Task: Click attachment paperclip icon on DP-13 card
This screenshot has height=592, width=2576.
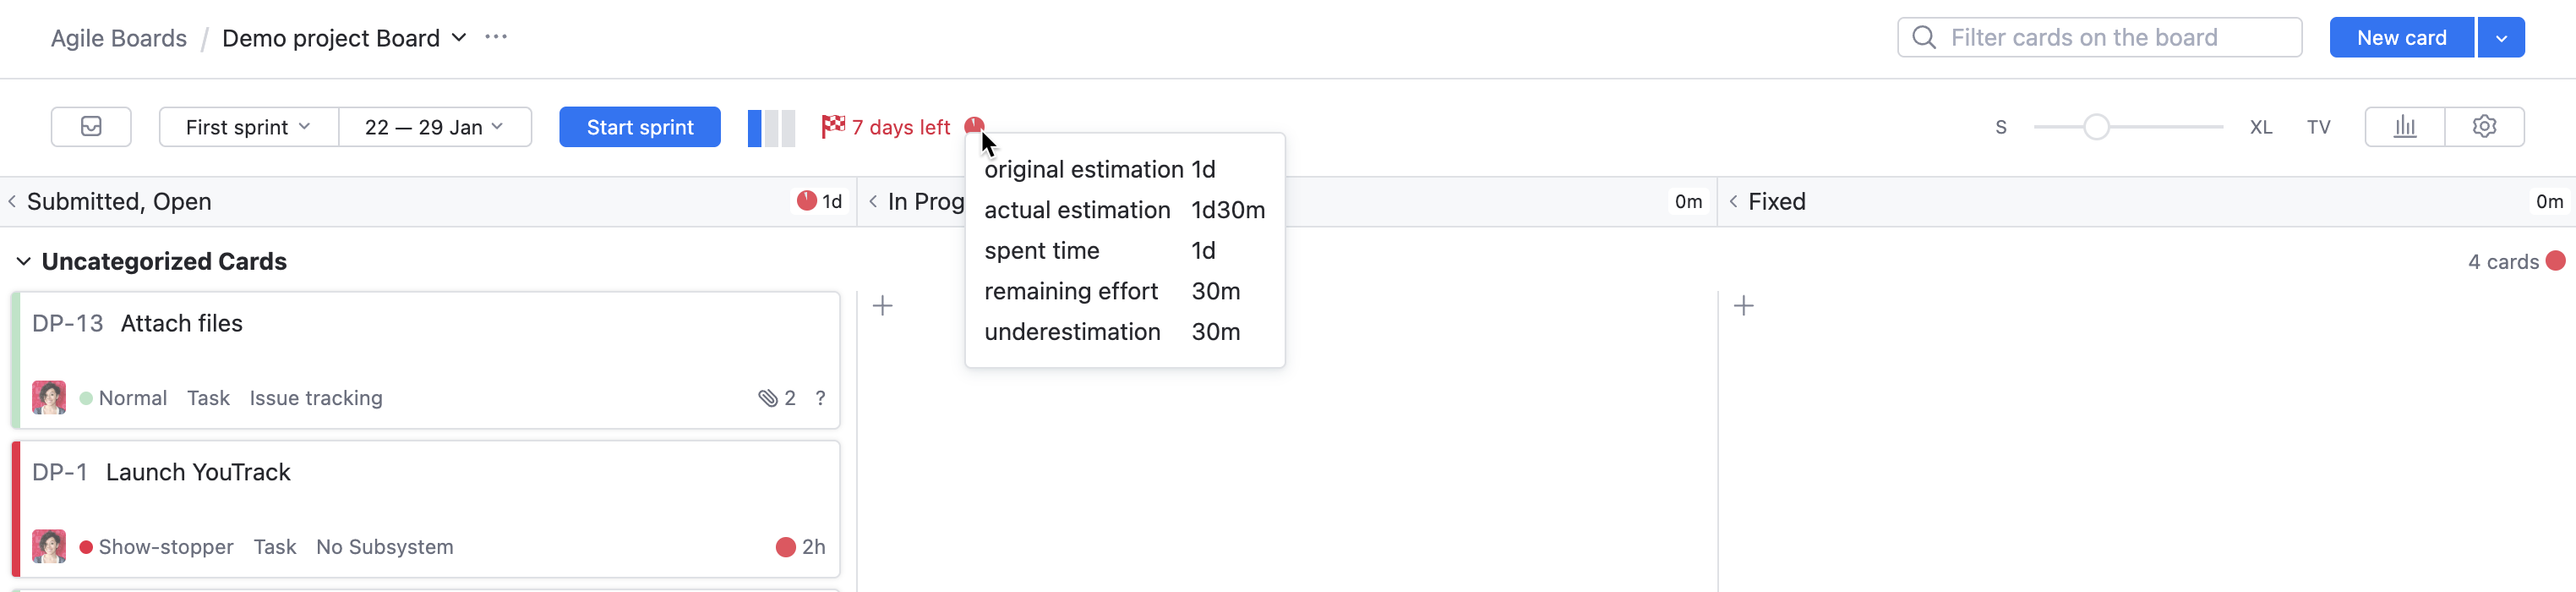Action: pyautogui.click(x=767, y=398)
